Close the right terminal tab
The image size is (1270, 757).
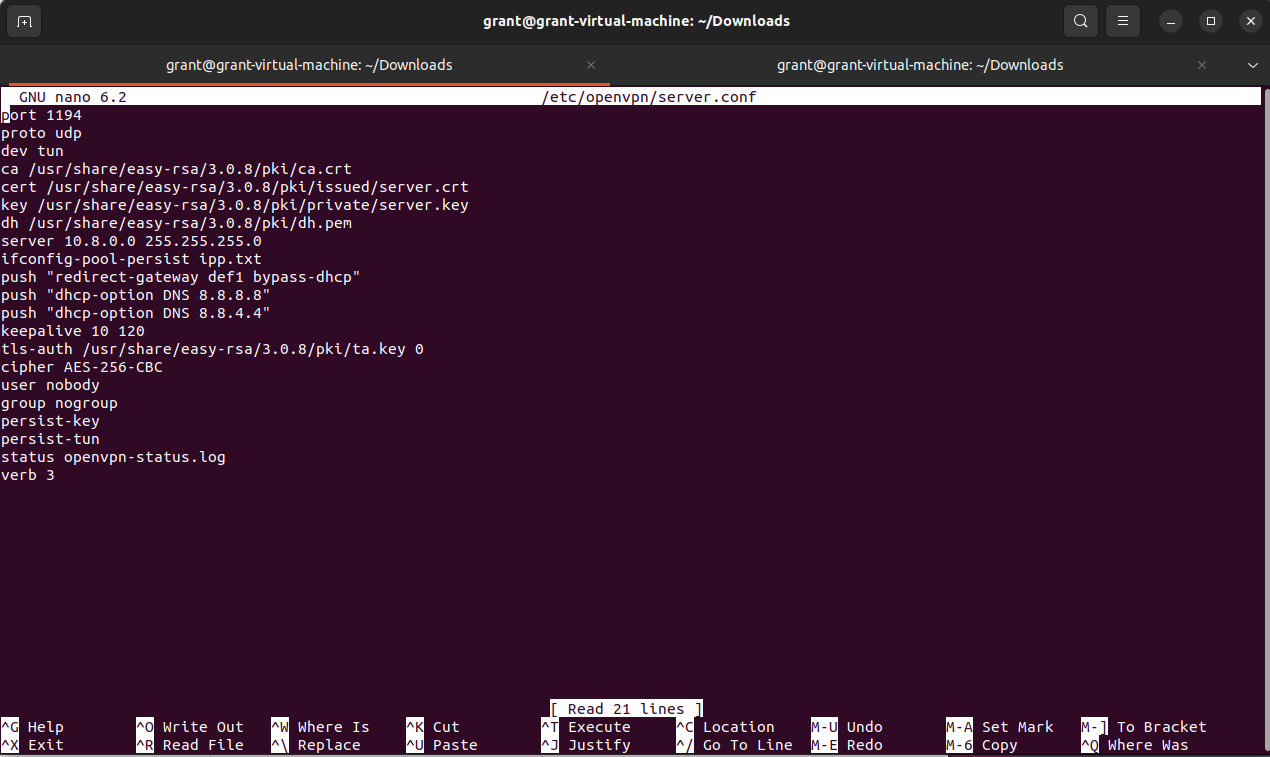tap(1201, 64)
